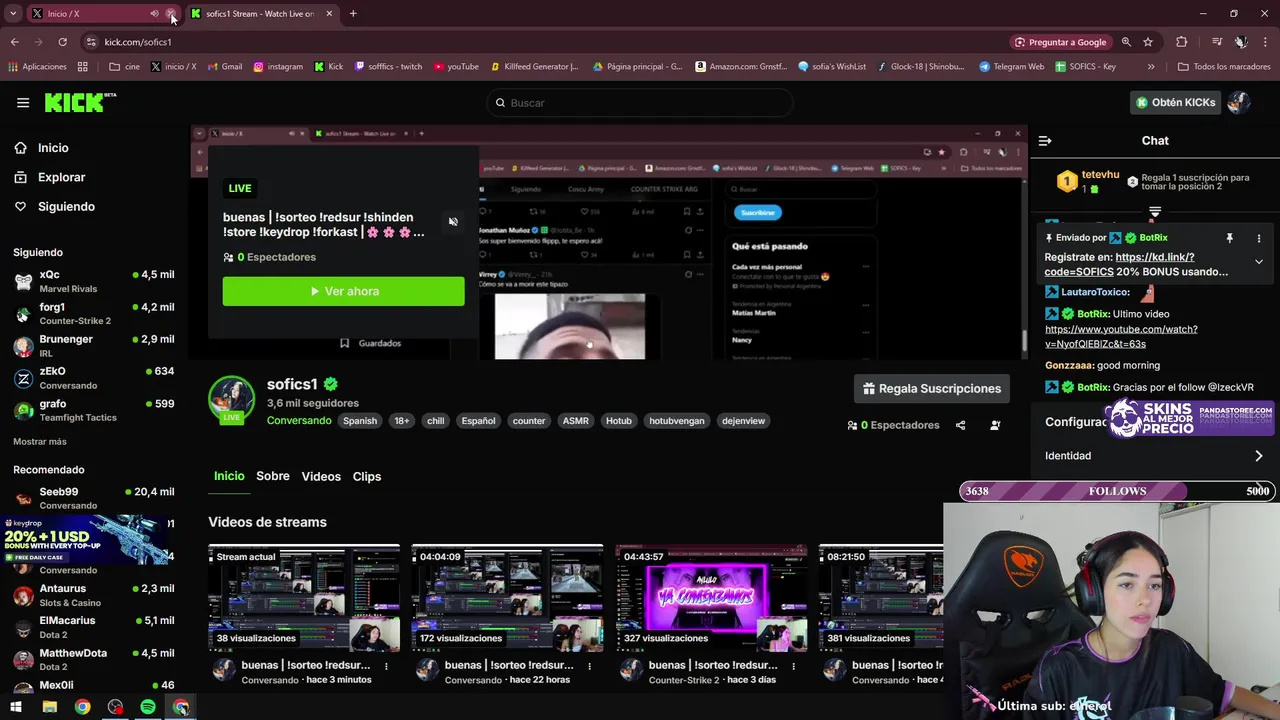Image resolution: width=1280 pixels, height=720 pixels.
Task: Open the user profile avatar menu
Action: pos(1239,102)
